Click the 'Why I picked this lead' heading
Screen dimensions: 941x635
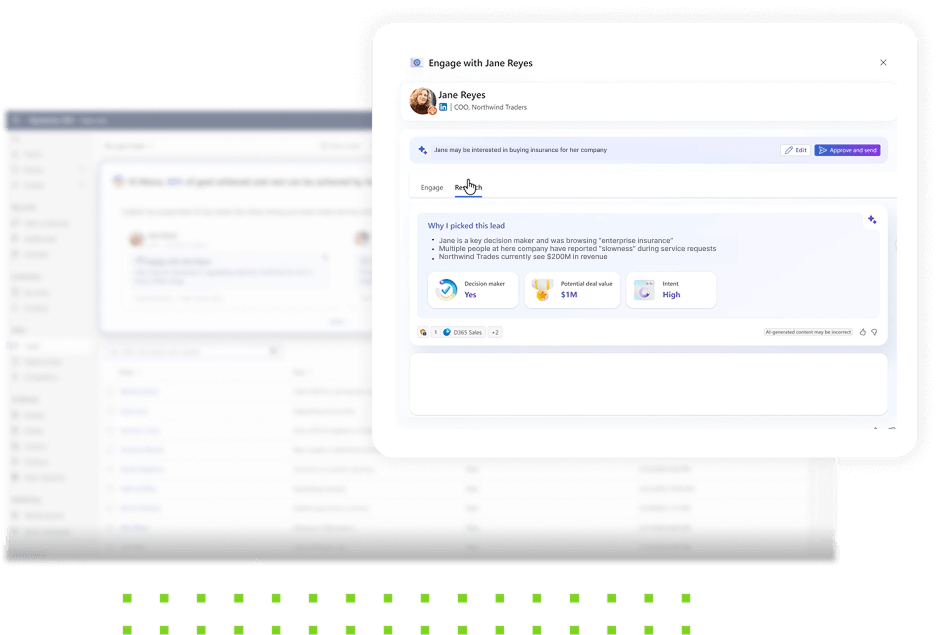click(466, 226)
